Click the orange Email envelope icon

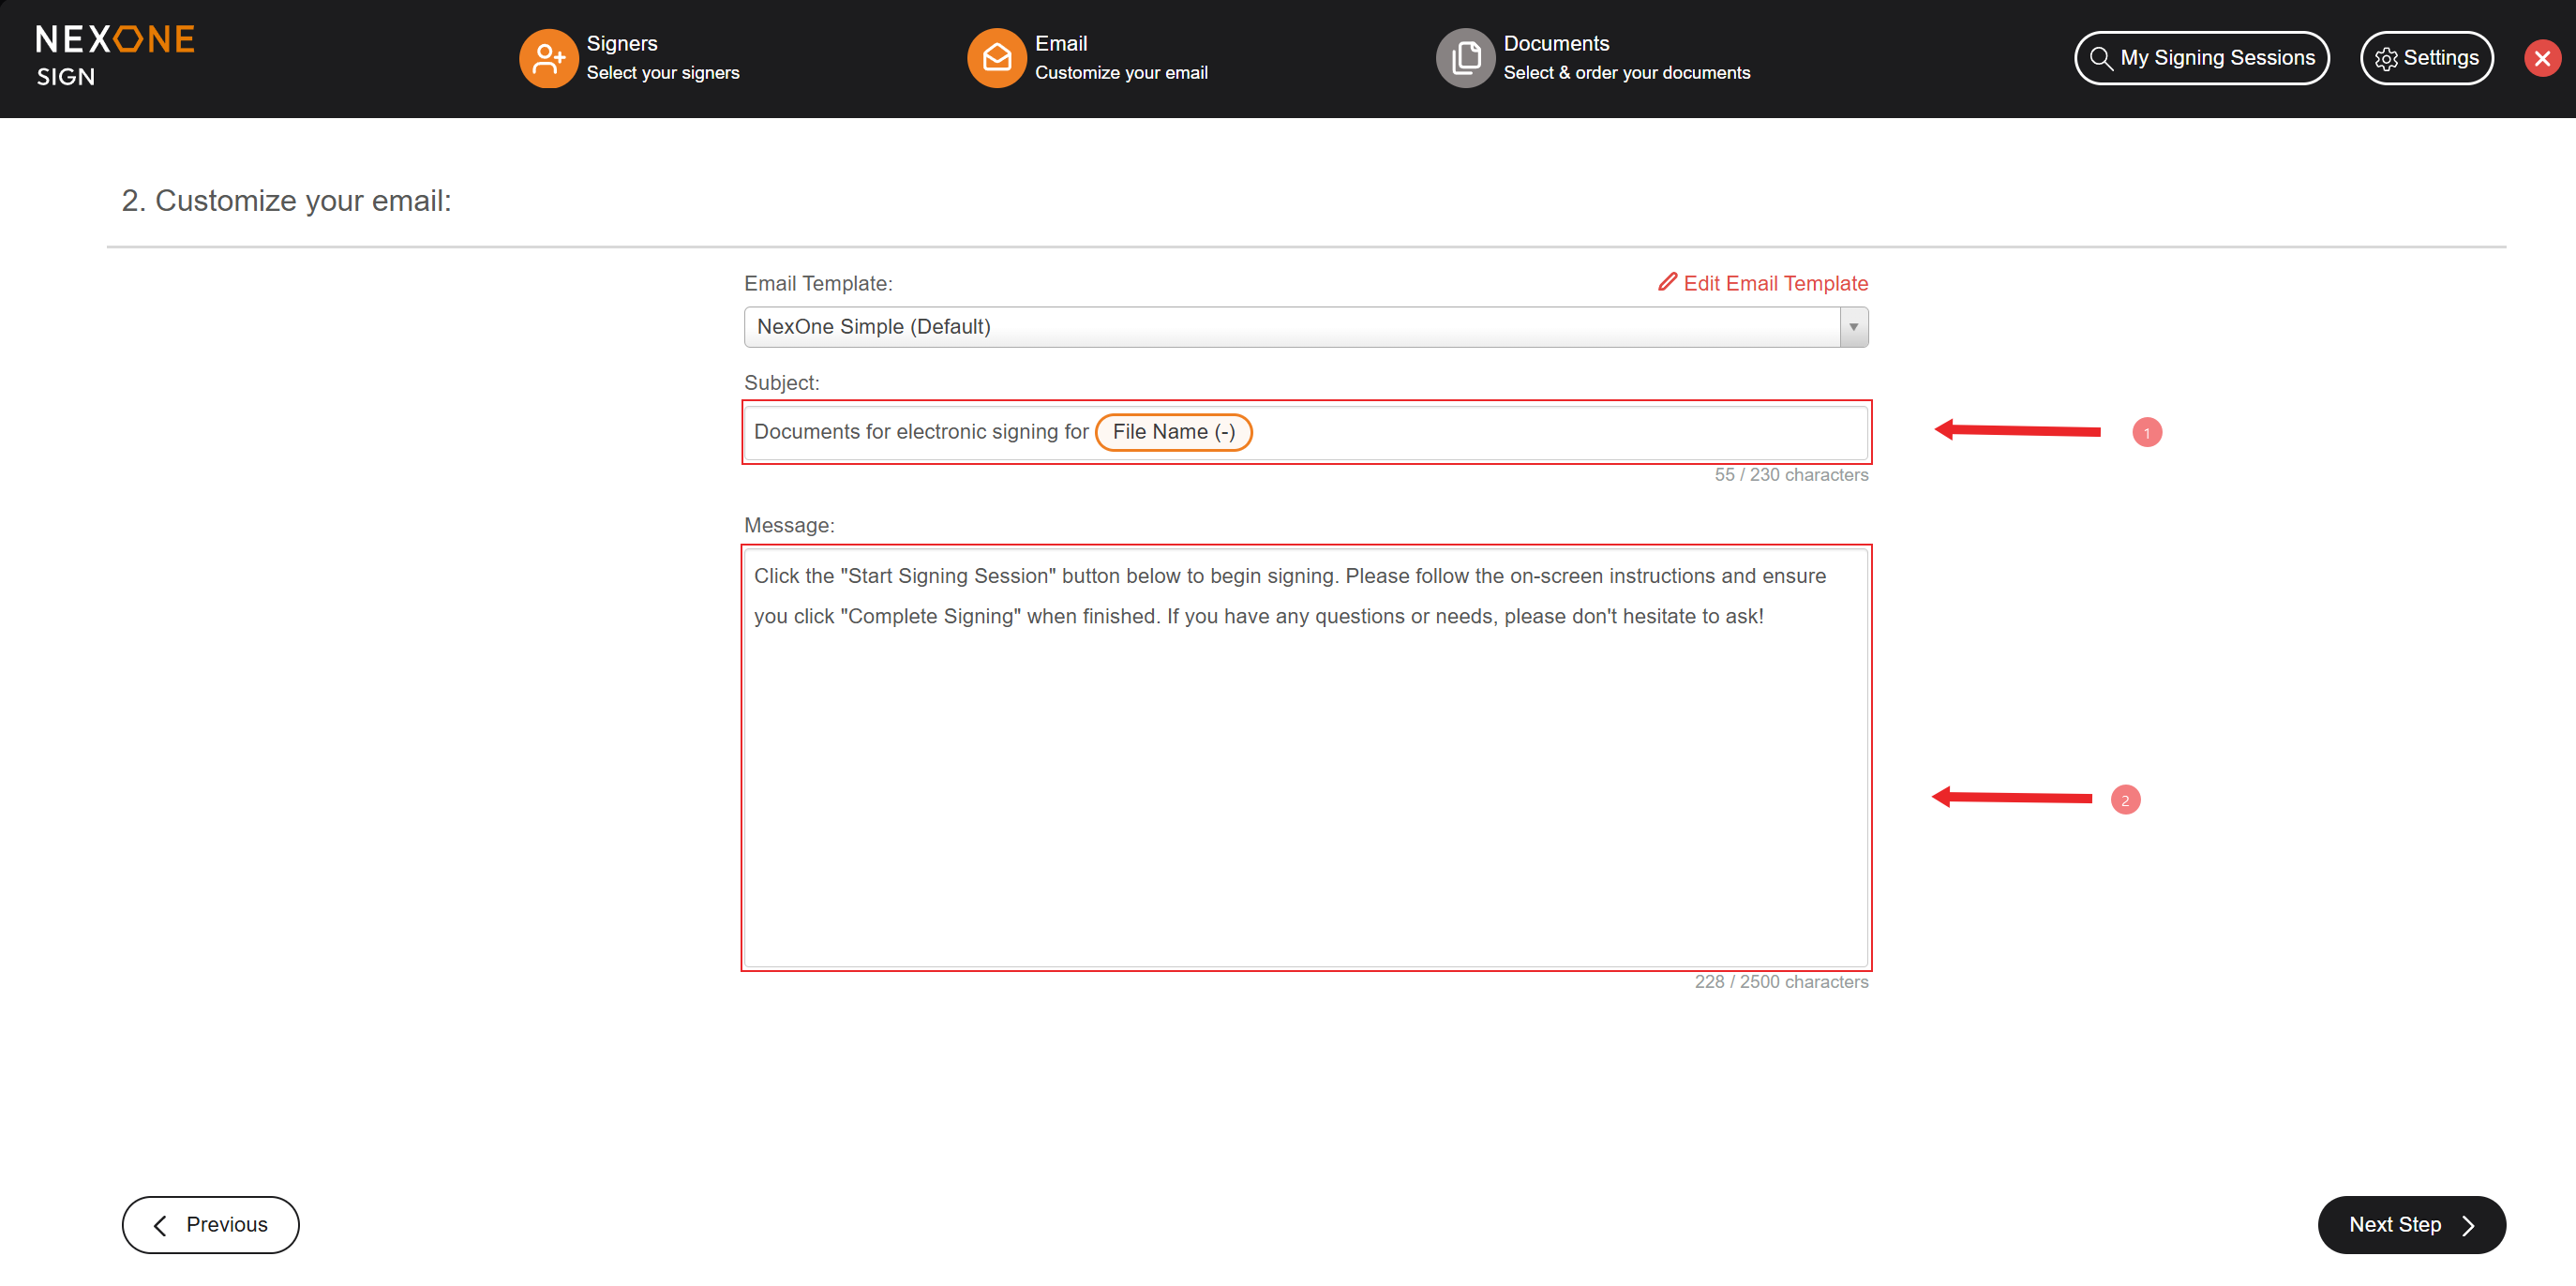(x=996, y=58)
